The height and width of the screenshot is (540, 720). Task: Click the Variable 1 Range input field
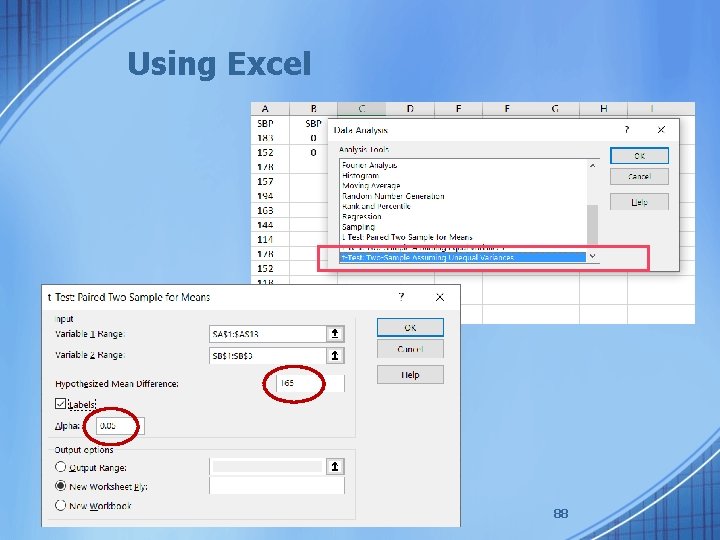pos(268,334)
